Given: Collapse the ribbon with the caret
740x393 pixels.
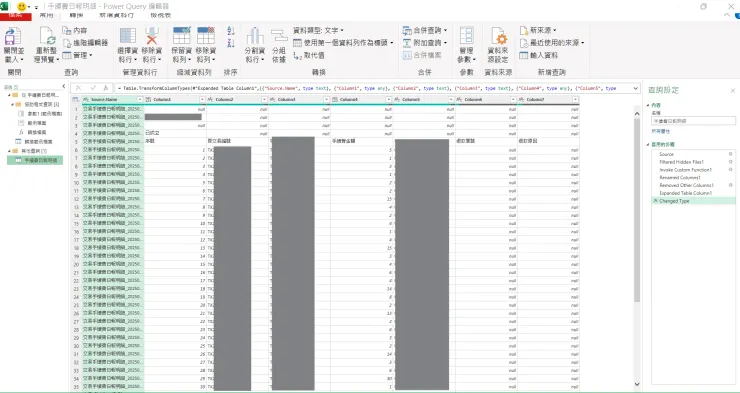Looking at the screenshot, I should coord(727,16).
